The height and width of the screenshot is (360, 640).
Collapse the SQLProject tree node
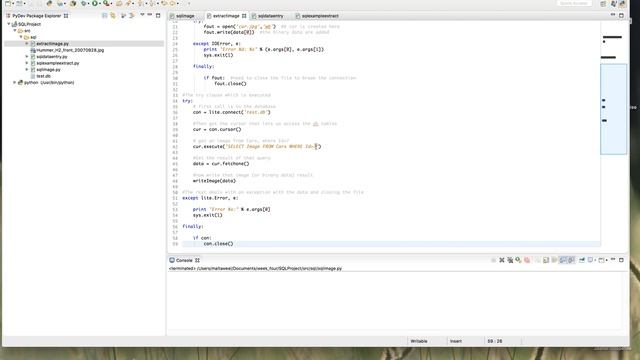pyautogui.click(x=9, y=24)
